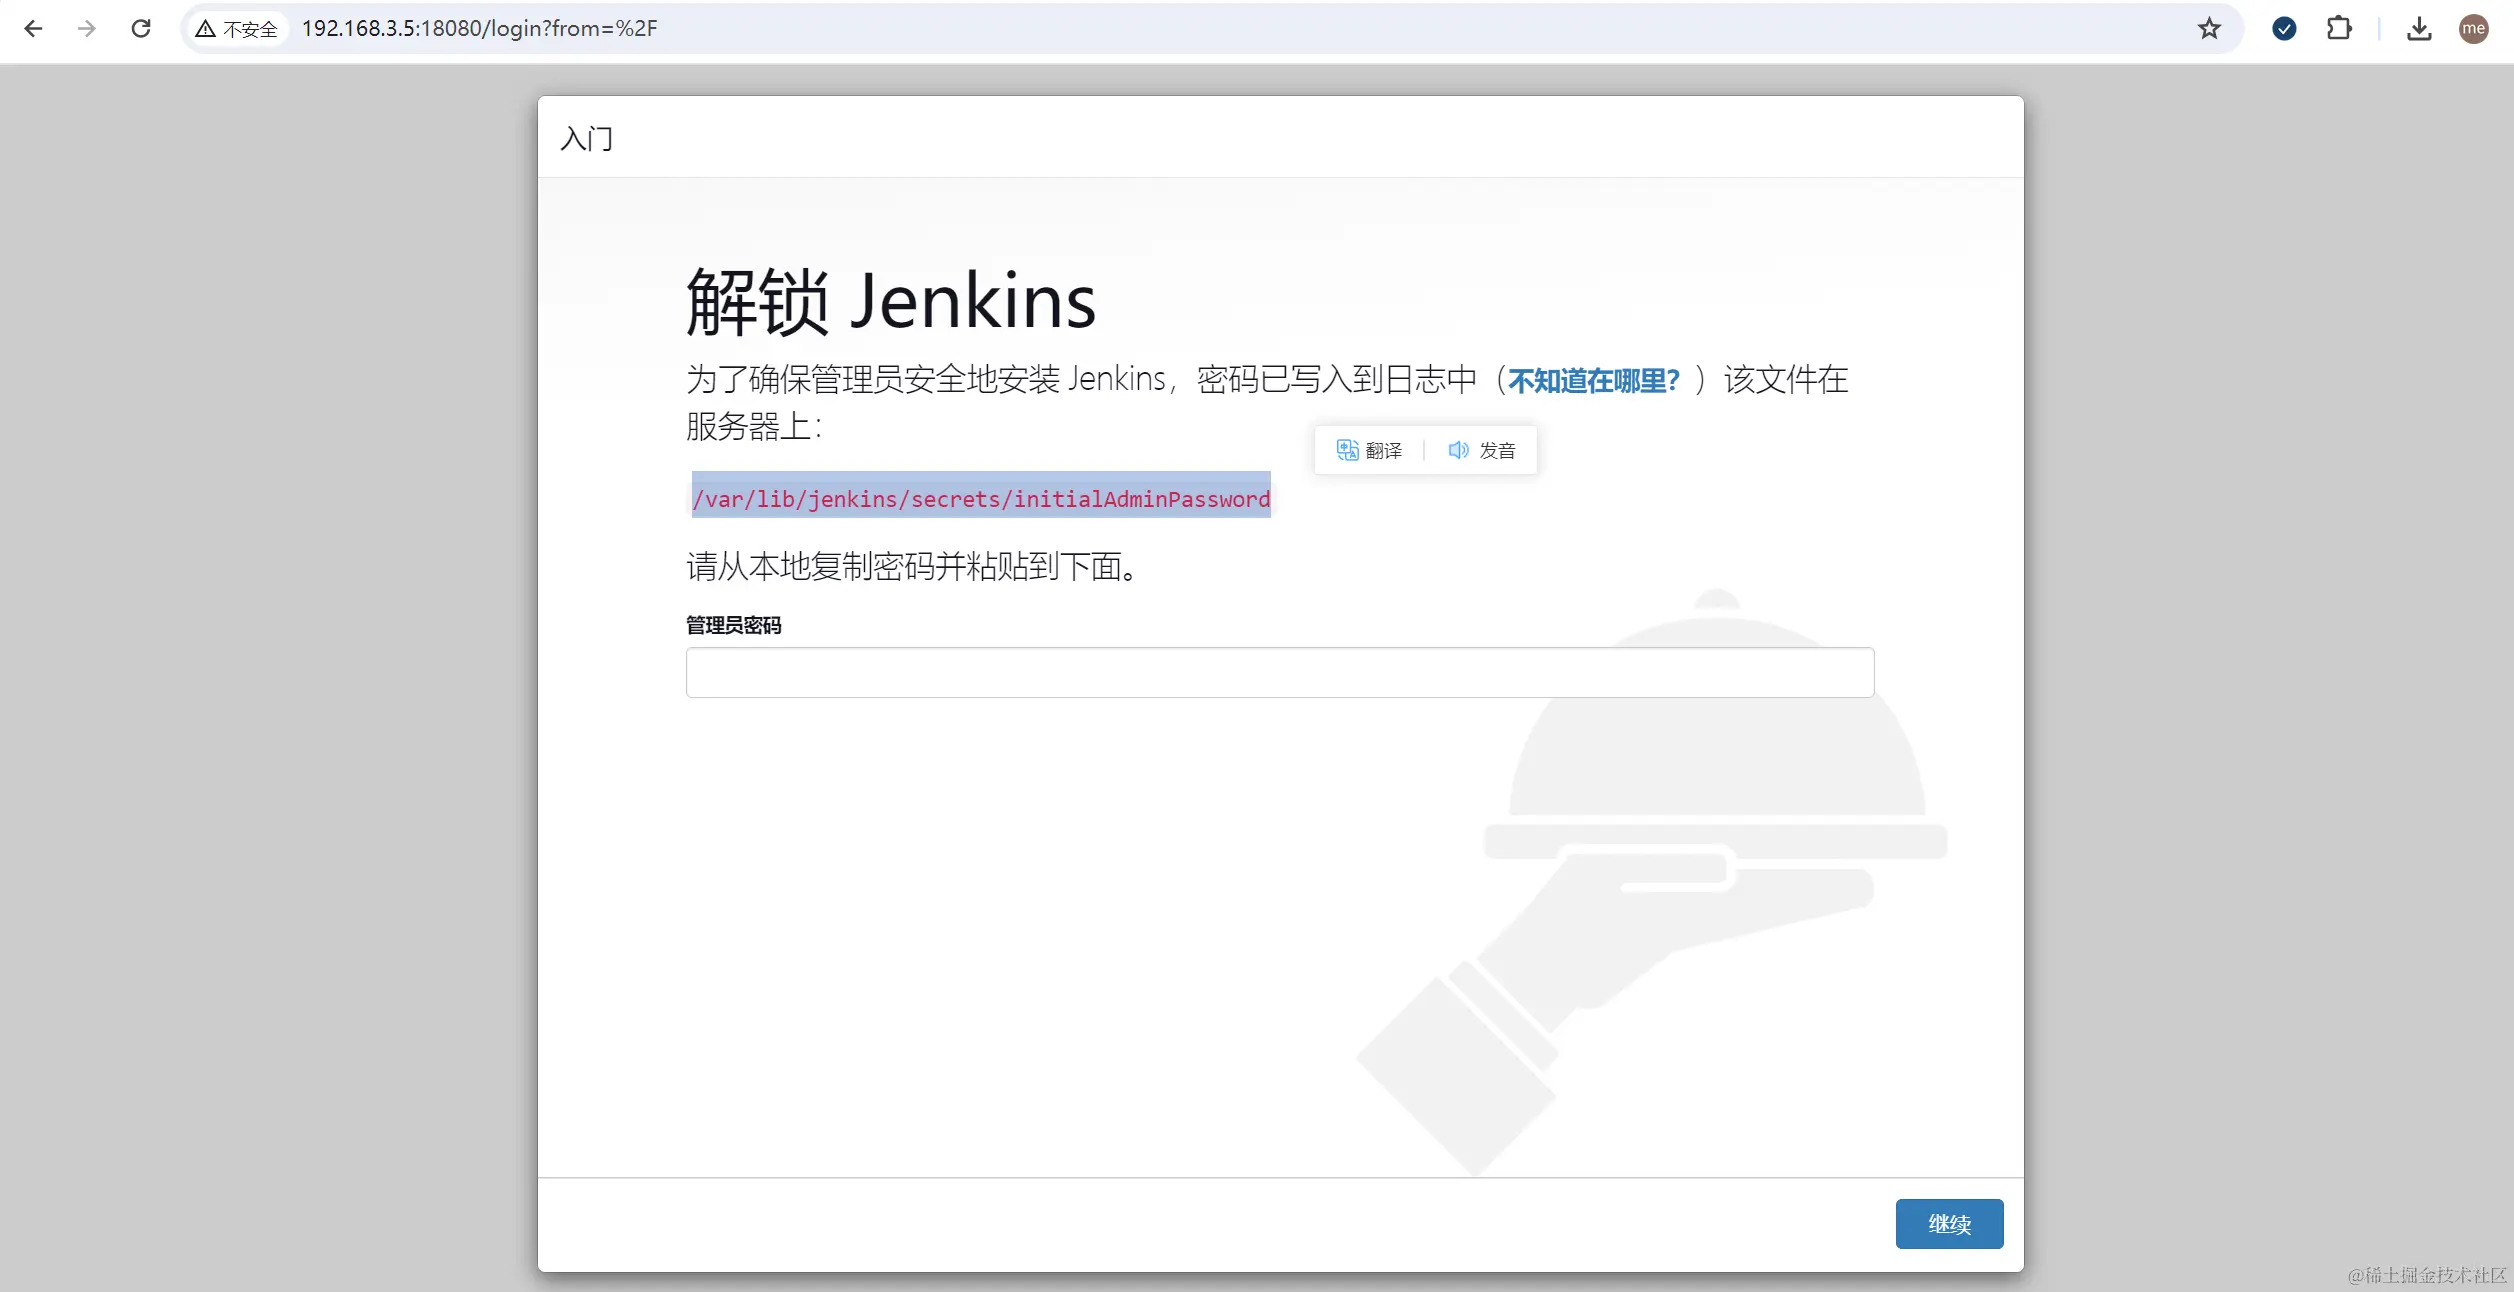Click the address bar URL text
Viewport: 2514px width, 1292px height.
point(479,29)
